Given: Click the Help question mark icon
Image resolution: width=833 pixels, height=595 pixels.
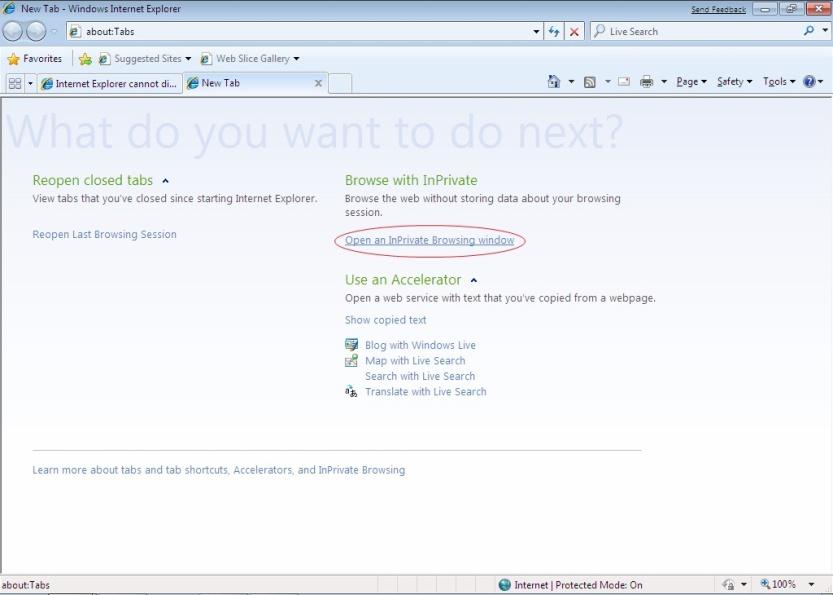Looking at the screenshot, I should (x=808, y=82).
